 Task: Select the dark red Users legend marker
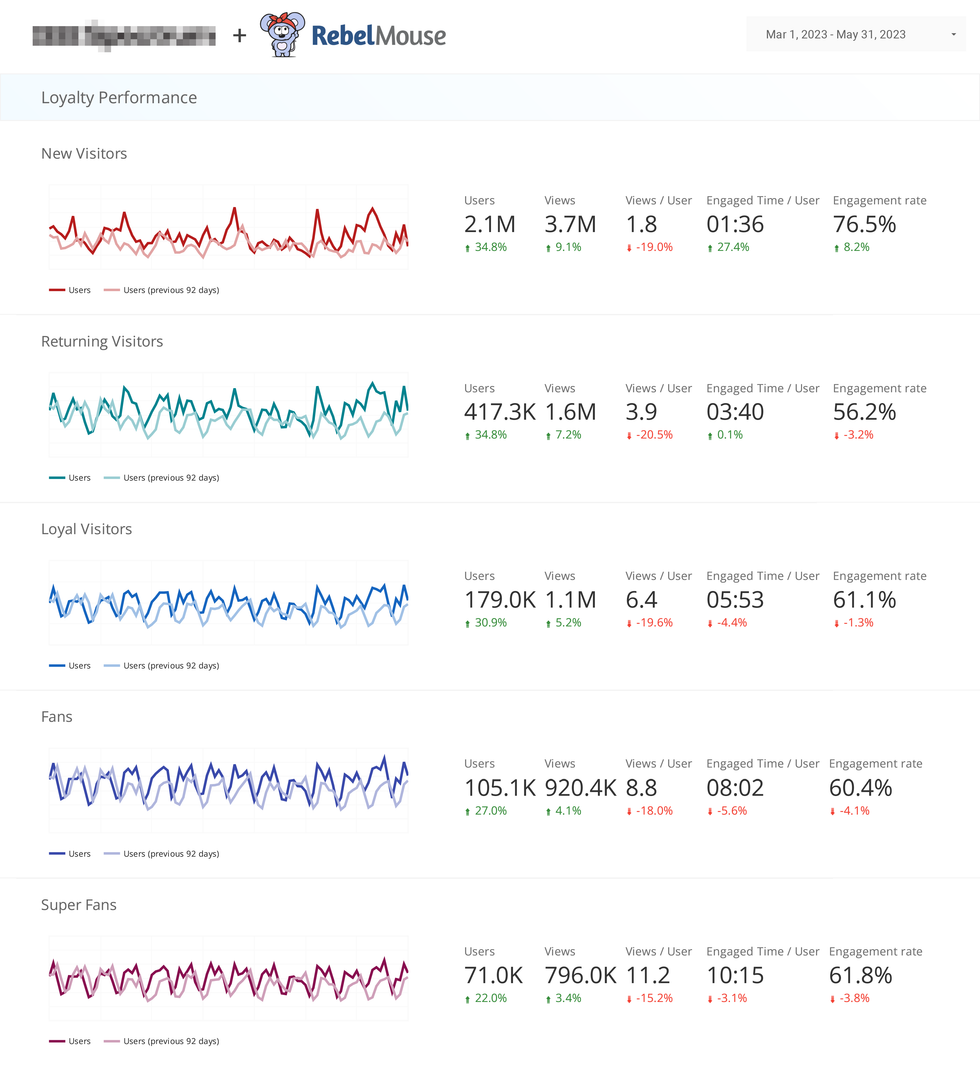coord(56,289)
